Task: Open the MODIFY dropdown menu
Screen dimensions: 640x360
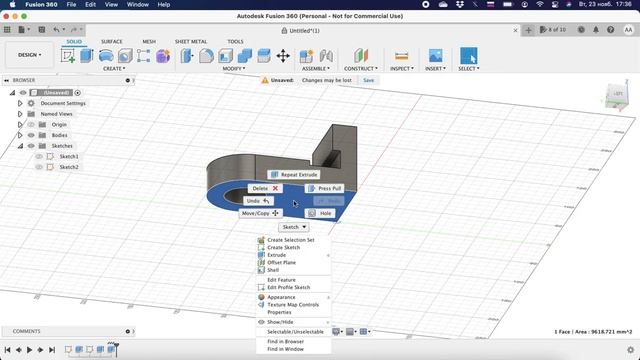Action: (x=234, y=69)
